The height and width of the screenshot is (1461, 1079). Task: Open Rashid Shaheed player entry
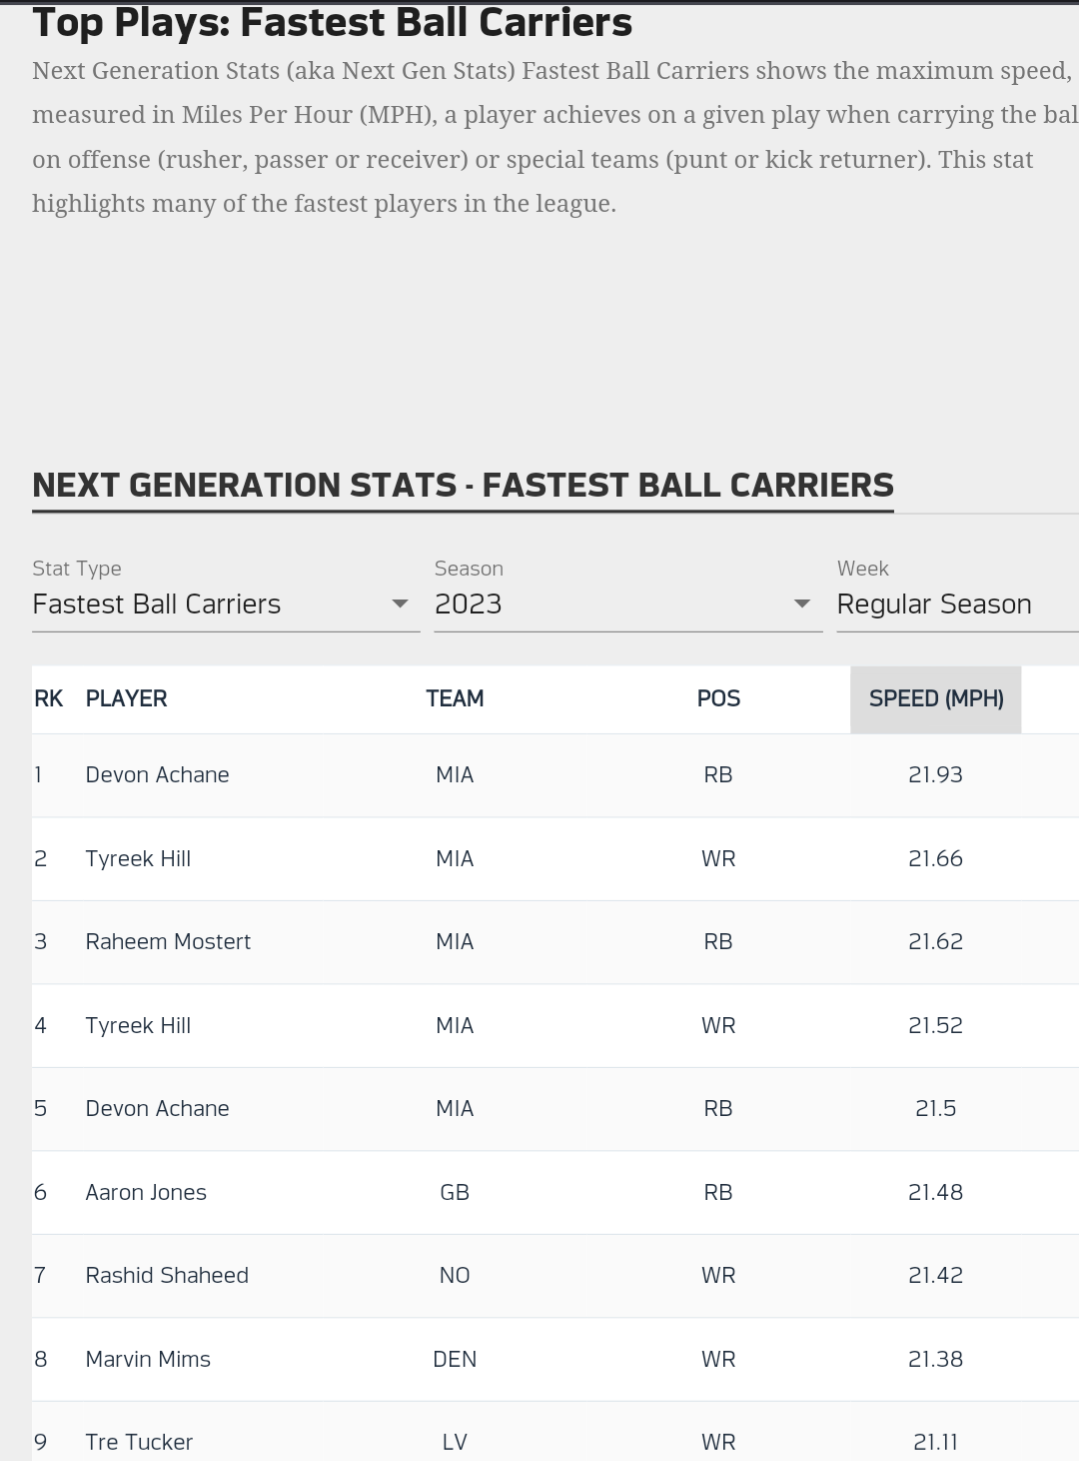[167, 1276]
